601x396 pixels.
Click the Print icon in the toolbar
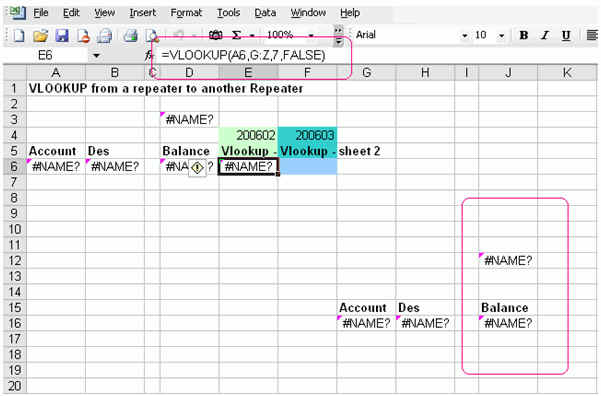130,36
